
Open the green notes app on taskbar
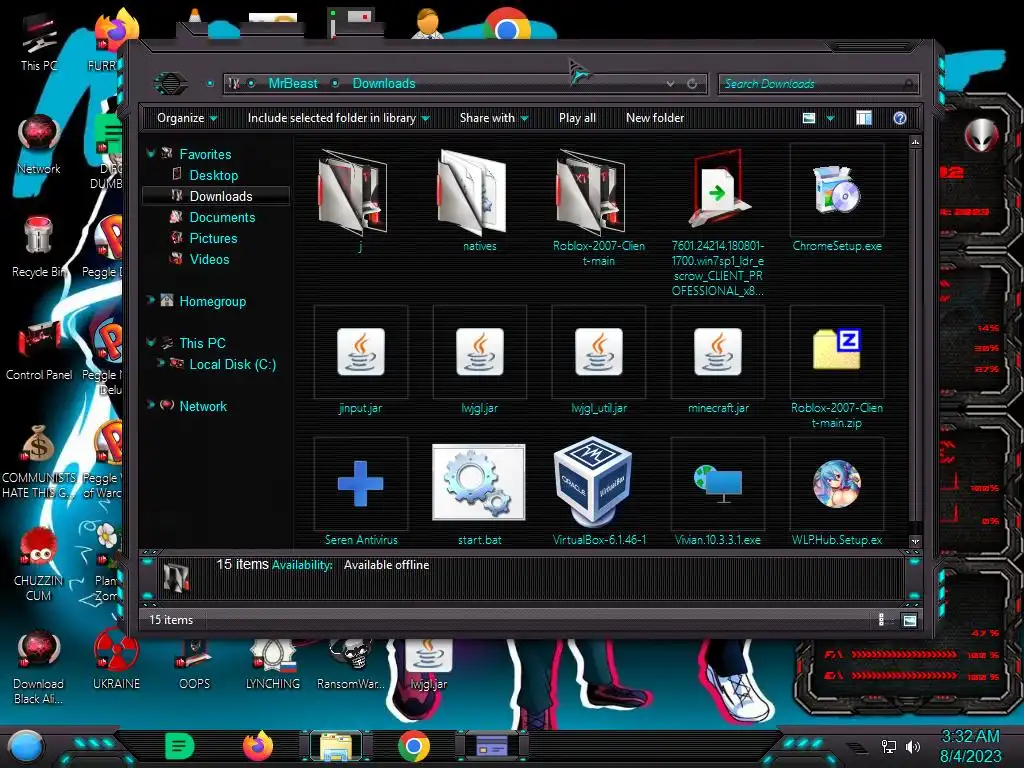pyautogui.click(x=180, y=746)
